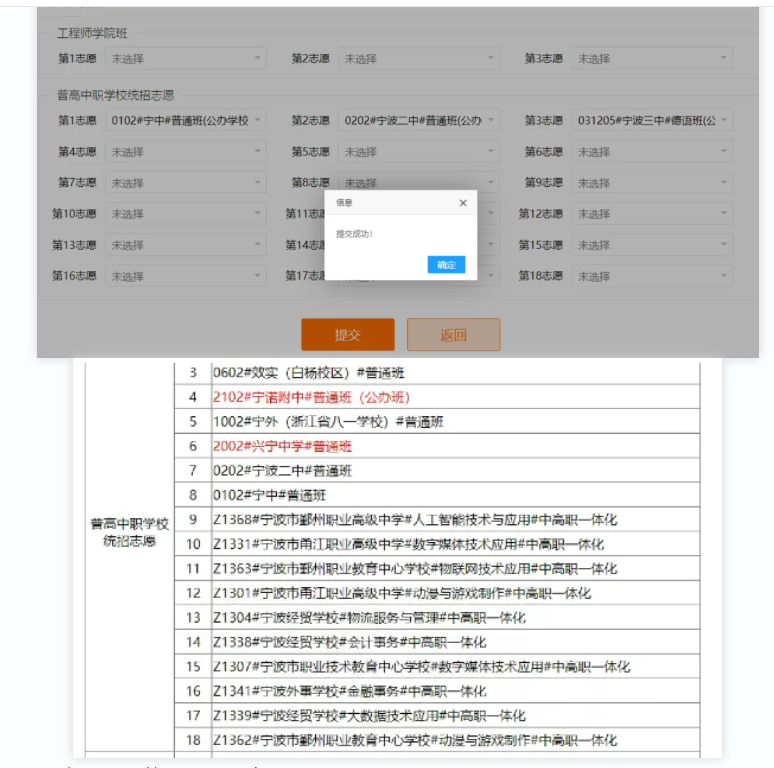Open 第3志愿 dropdown showing 031205#宁波三中
This screenshot has width=774, height=768.
(652, 121)
